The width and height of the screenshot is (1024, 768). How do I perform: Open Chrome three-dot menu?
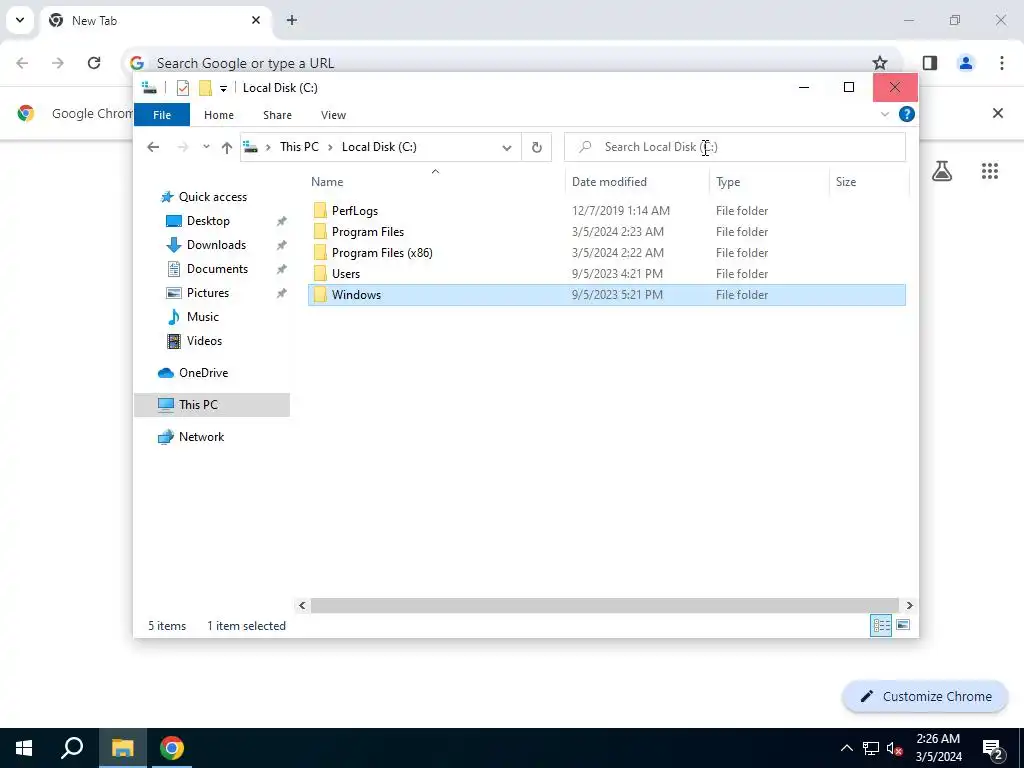(1002, 63)
